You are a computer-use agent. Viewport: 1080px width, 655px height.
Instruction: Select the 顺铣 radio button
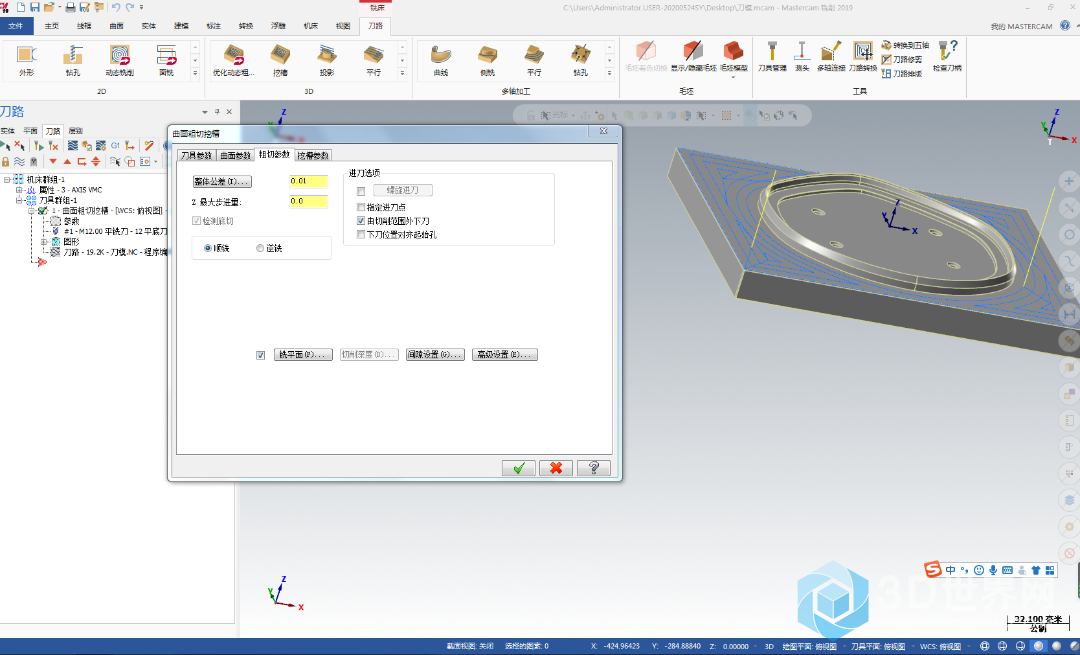(207, 248)
